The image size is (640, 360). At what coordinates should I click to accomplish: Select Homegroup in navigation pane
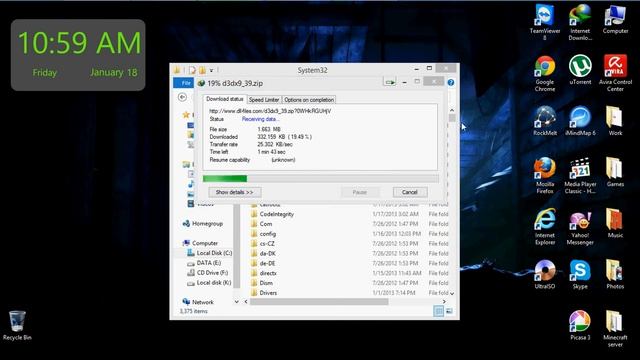(x=203, y=224)
